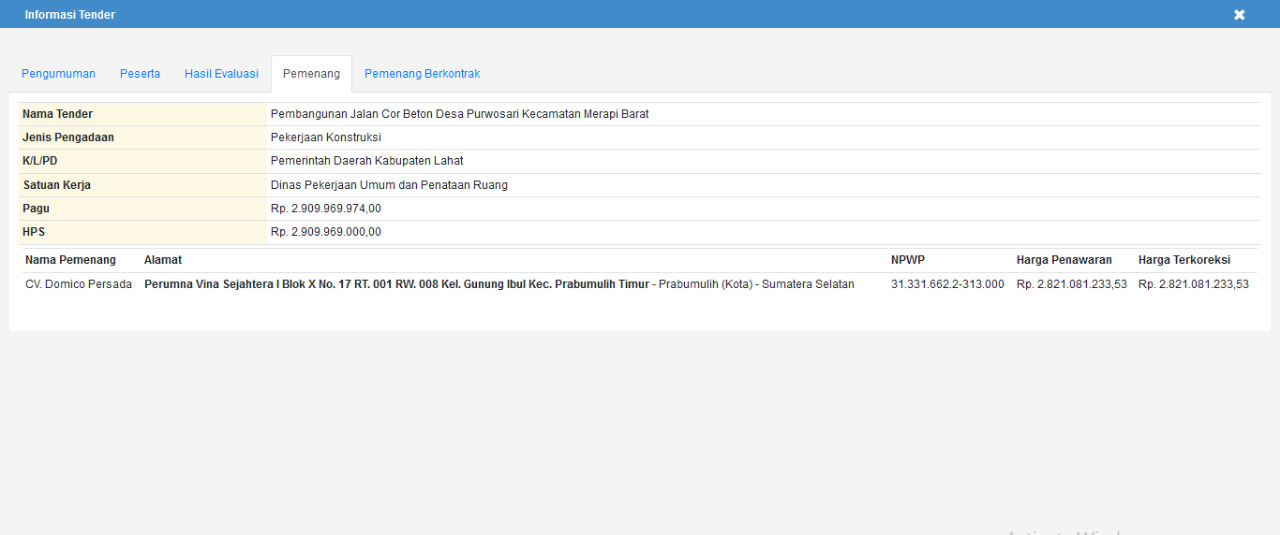Click the Harga Penawaran column header
The image size is (1280, 535).
click(x=1064, y=260)
